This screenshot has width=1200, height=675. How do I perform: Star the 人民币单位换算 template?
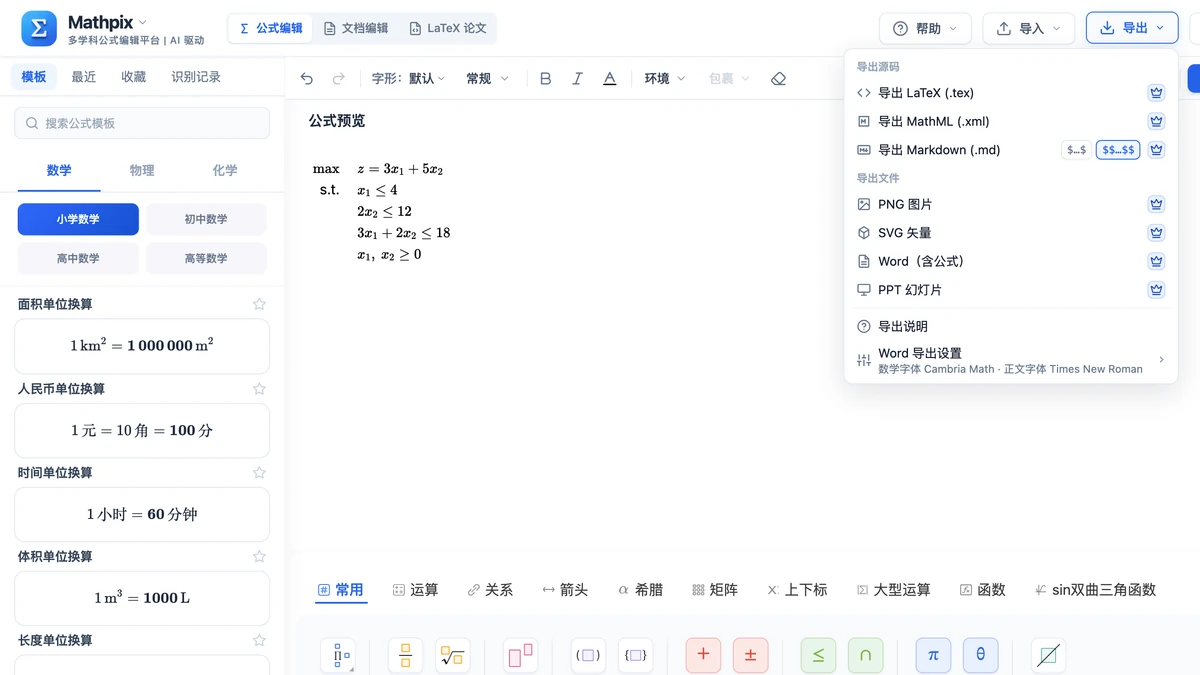[x=259, y=388]
